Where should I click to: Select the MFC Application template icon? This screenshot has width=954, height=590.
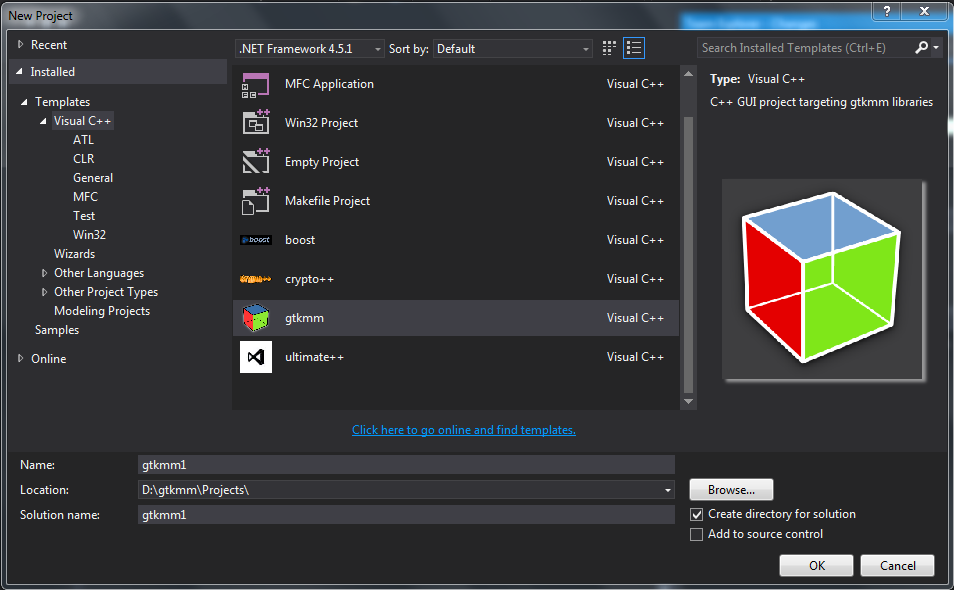point(256,85)
